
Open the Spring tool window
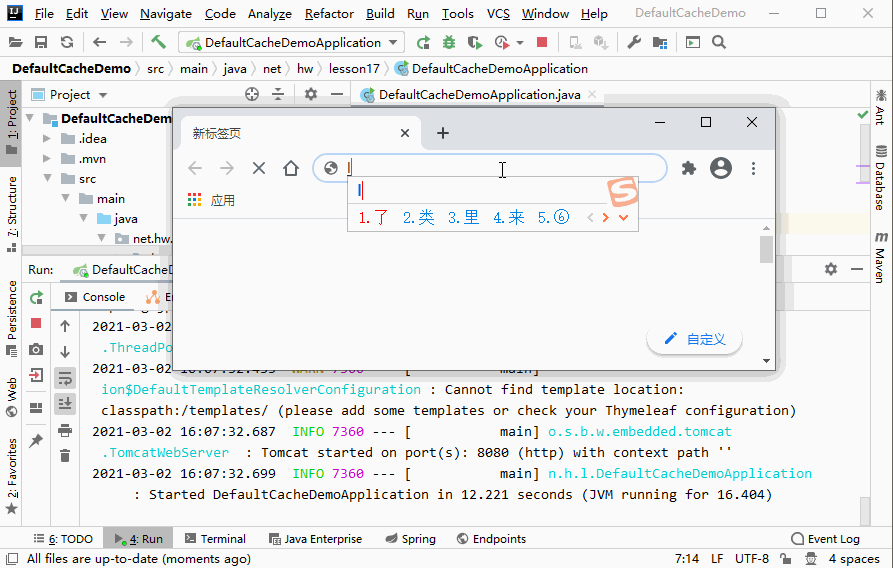(410, 538)
